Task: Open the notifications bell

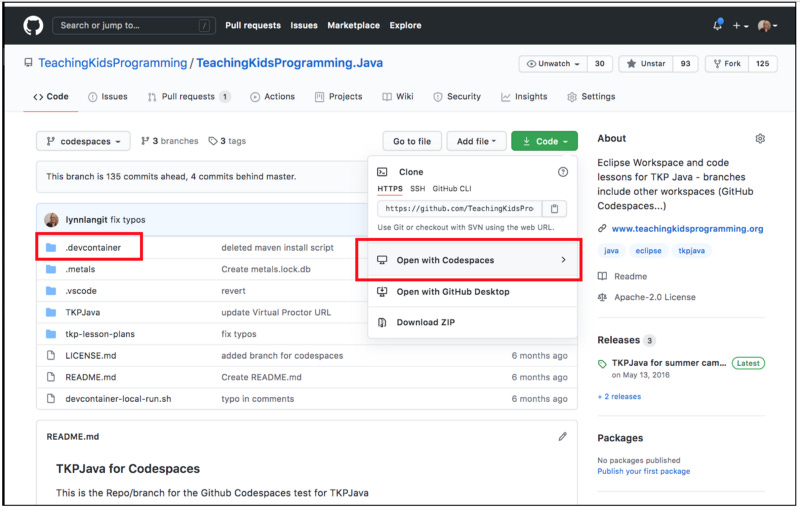Action: [x=717, y=25]
